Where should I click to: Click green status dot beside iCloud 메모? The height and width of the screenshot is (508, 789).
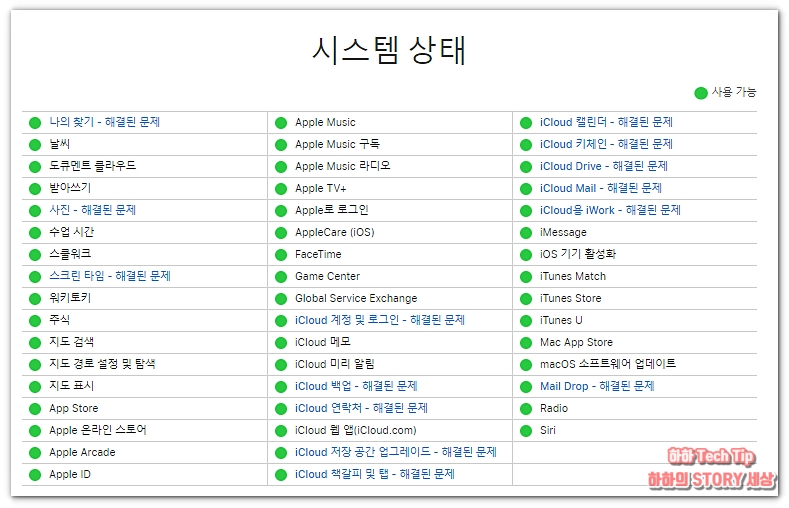click(x=281, y=343)
